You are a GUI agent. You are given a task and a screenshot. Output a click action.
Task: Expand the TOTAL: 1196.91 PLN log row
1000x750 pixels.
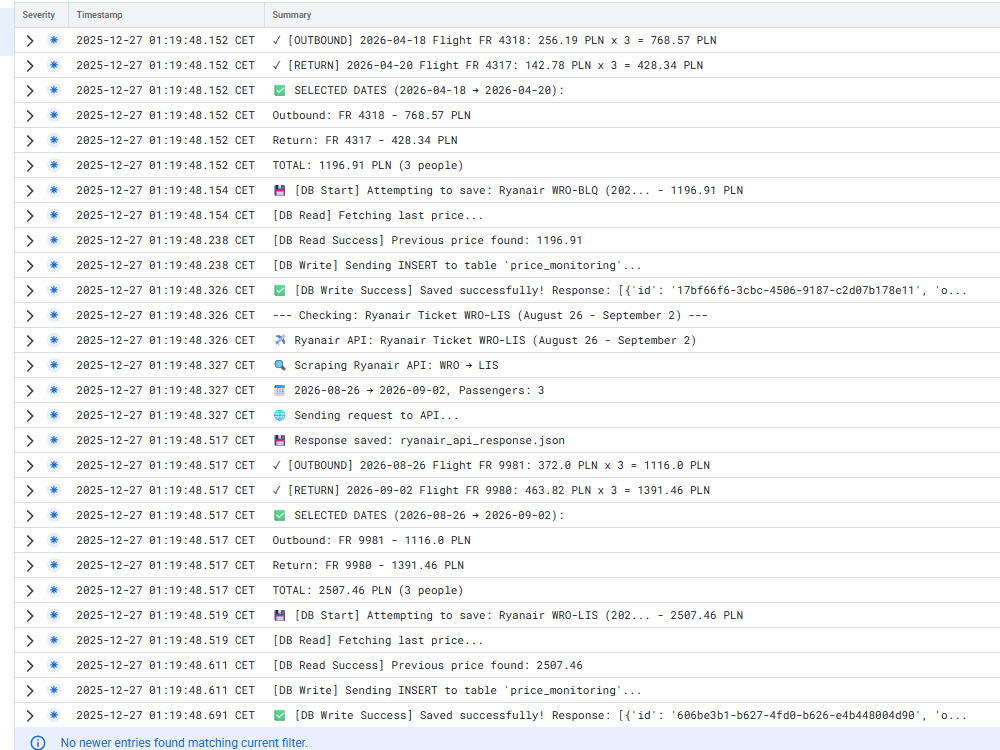click(x=29, y=166)
